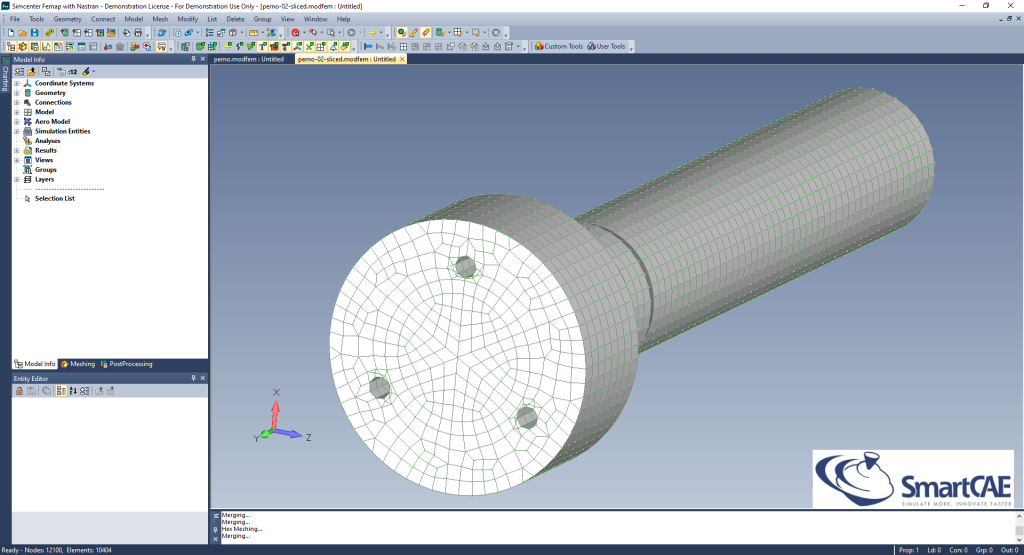Close the perno-02-sliced.modfem tab
1024x555 pixels.
[x=402, y=59]
